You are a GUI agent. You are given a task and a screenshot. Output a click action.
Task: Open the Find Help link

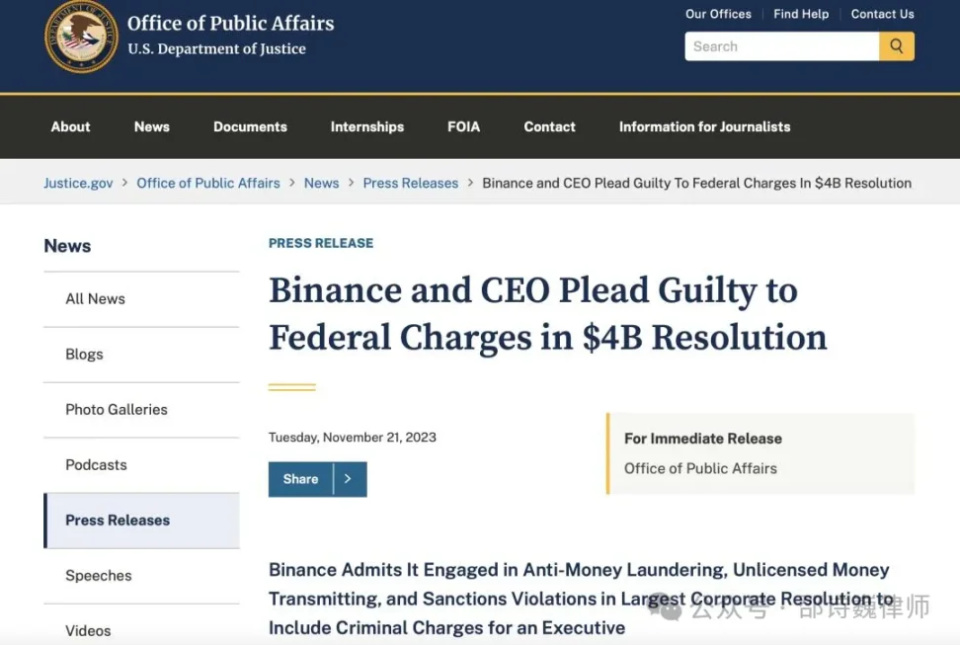(801, 14)
